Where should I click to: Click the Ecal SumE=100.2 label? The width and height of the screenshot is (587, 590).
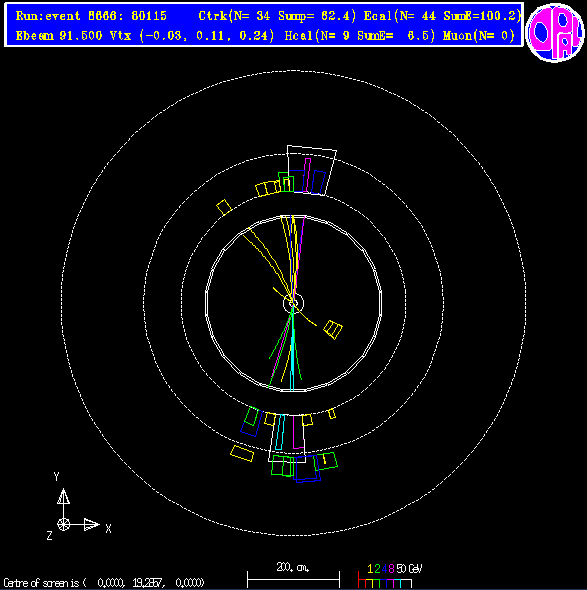[x=442, y=16]
